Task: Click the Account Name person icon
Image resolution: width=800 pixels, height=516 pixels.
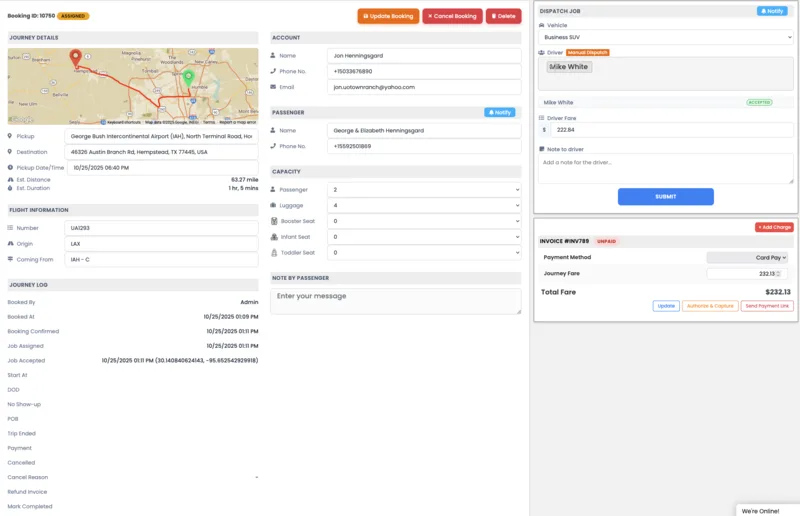Action: pyautogui.click(x=273, y=55)
